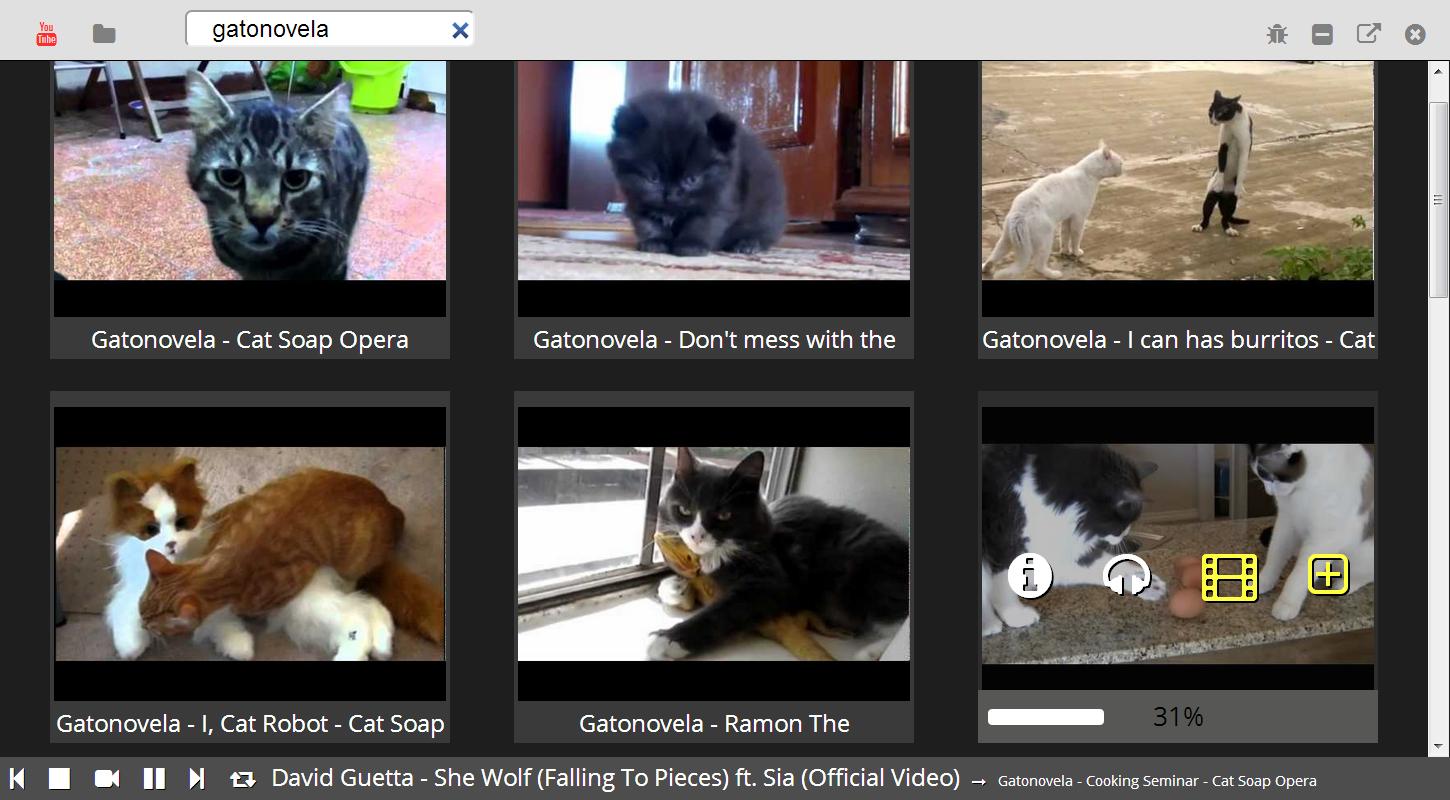The width and height of the screenshot is (1450, 800).
Task: Open the I, Cat Robot thumbnail
Action: [x=250, y=553]
